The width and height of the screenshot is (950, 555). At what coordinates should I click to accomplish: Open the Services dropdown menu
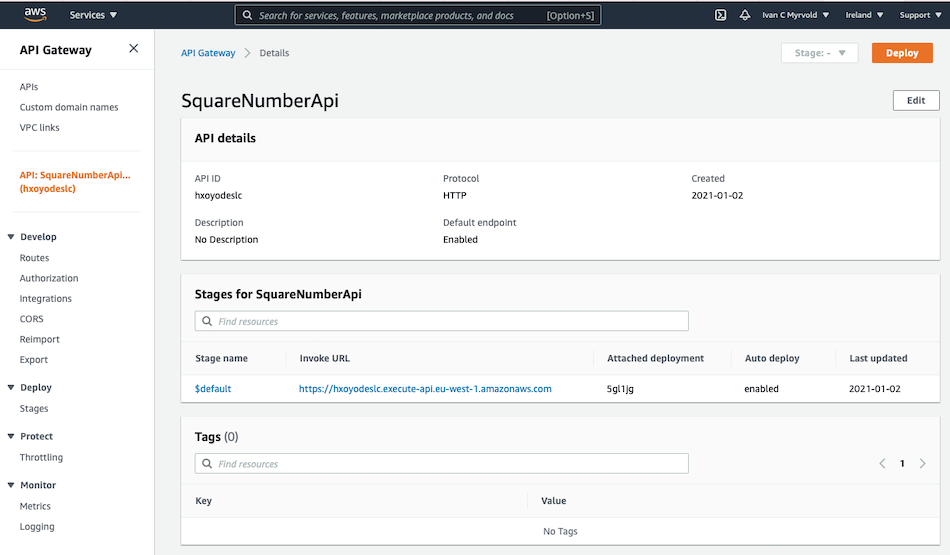click(x=93, y=15)
